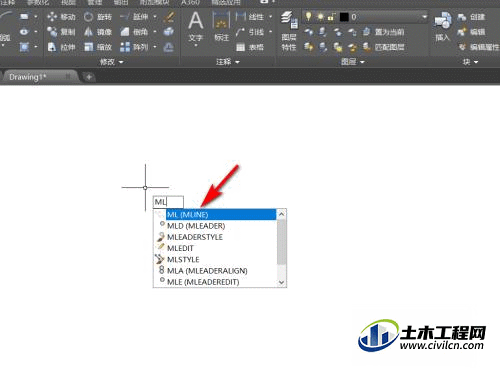500x375 pixels.
Task: Click the Thaw All Layers icon
Action: click(x=338, y=47)
